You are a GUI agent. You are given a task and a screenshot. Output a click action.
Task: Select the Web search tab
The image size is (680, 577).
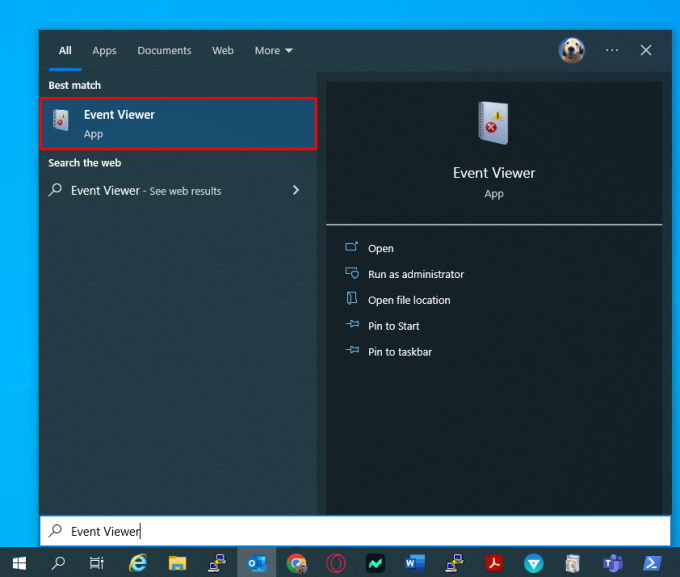[x=223, y=50]
